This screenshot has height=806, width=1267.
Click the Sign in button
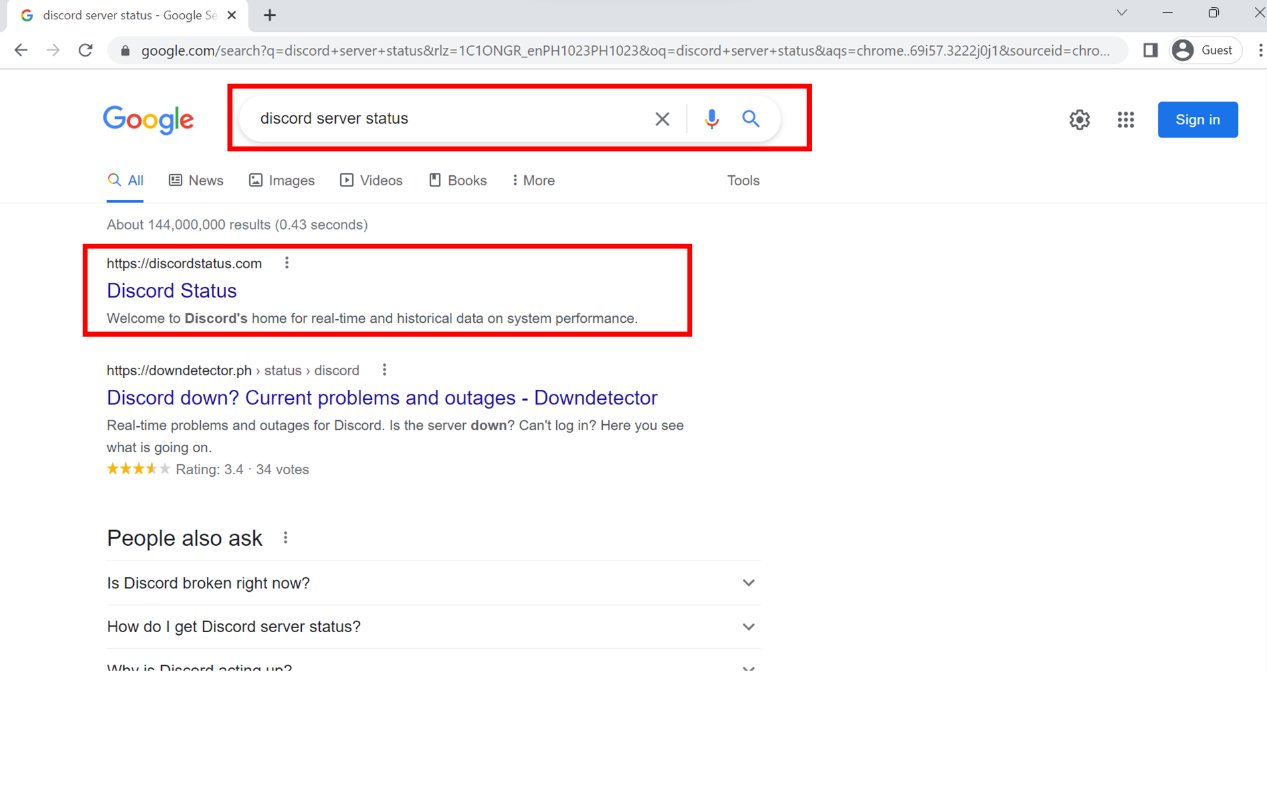click(x=1198, y=120)
